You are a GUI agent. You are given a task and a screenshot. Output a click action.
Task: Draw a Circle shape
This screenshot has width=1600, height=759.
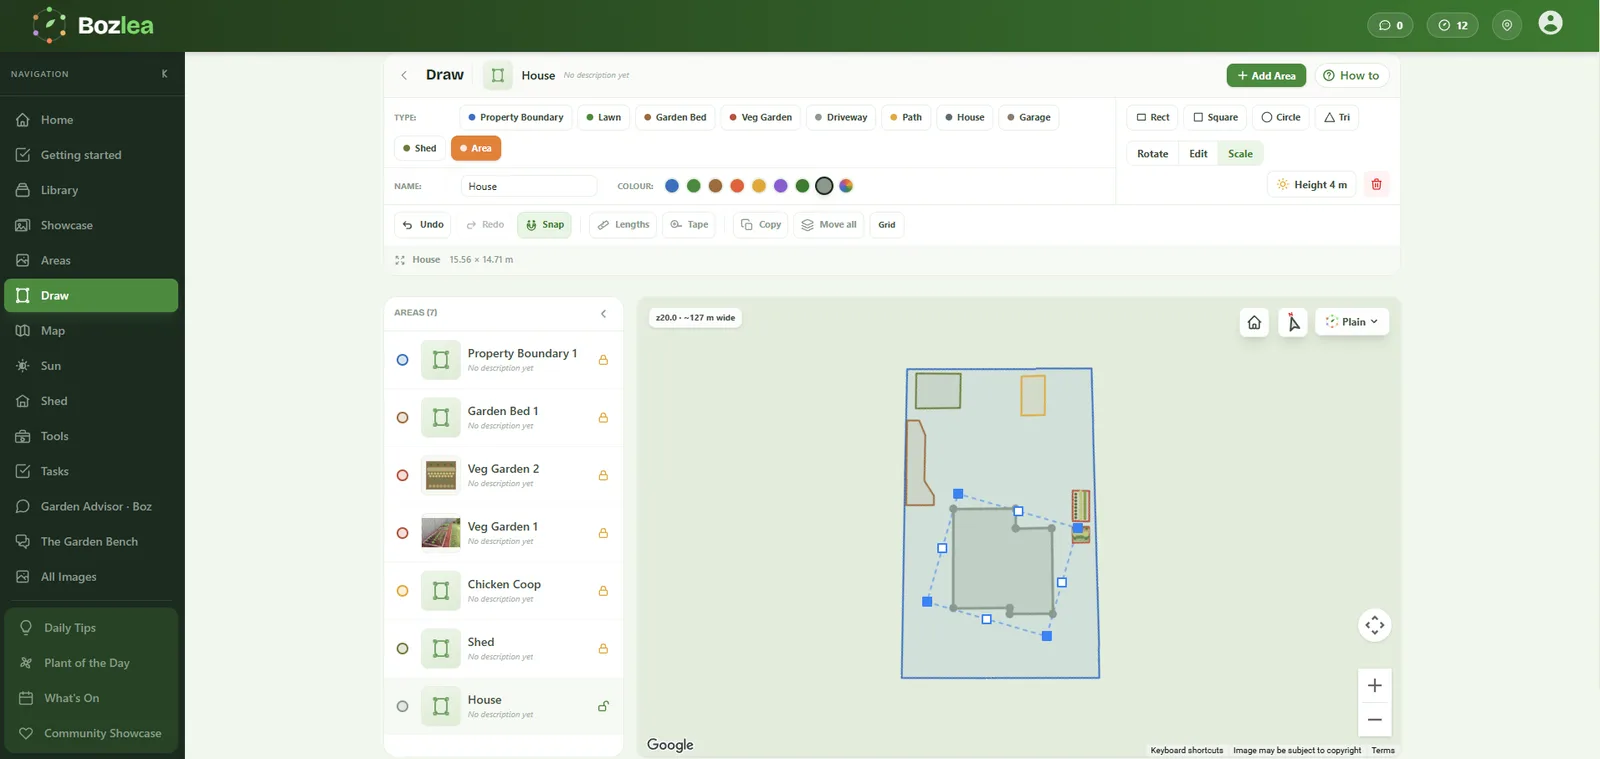point(1281,118)
